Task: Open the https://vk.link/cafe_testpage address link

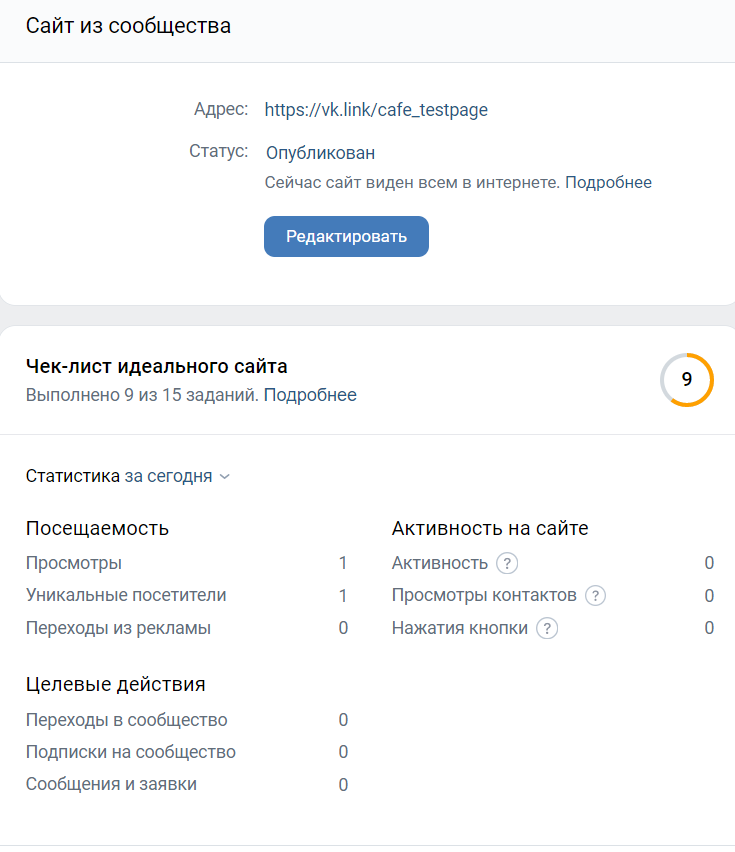Action: (376, 110)
